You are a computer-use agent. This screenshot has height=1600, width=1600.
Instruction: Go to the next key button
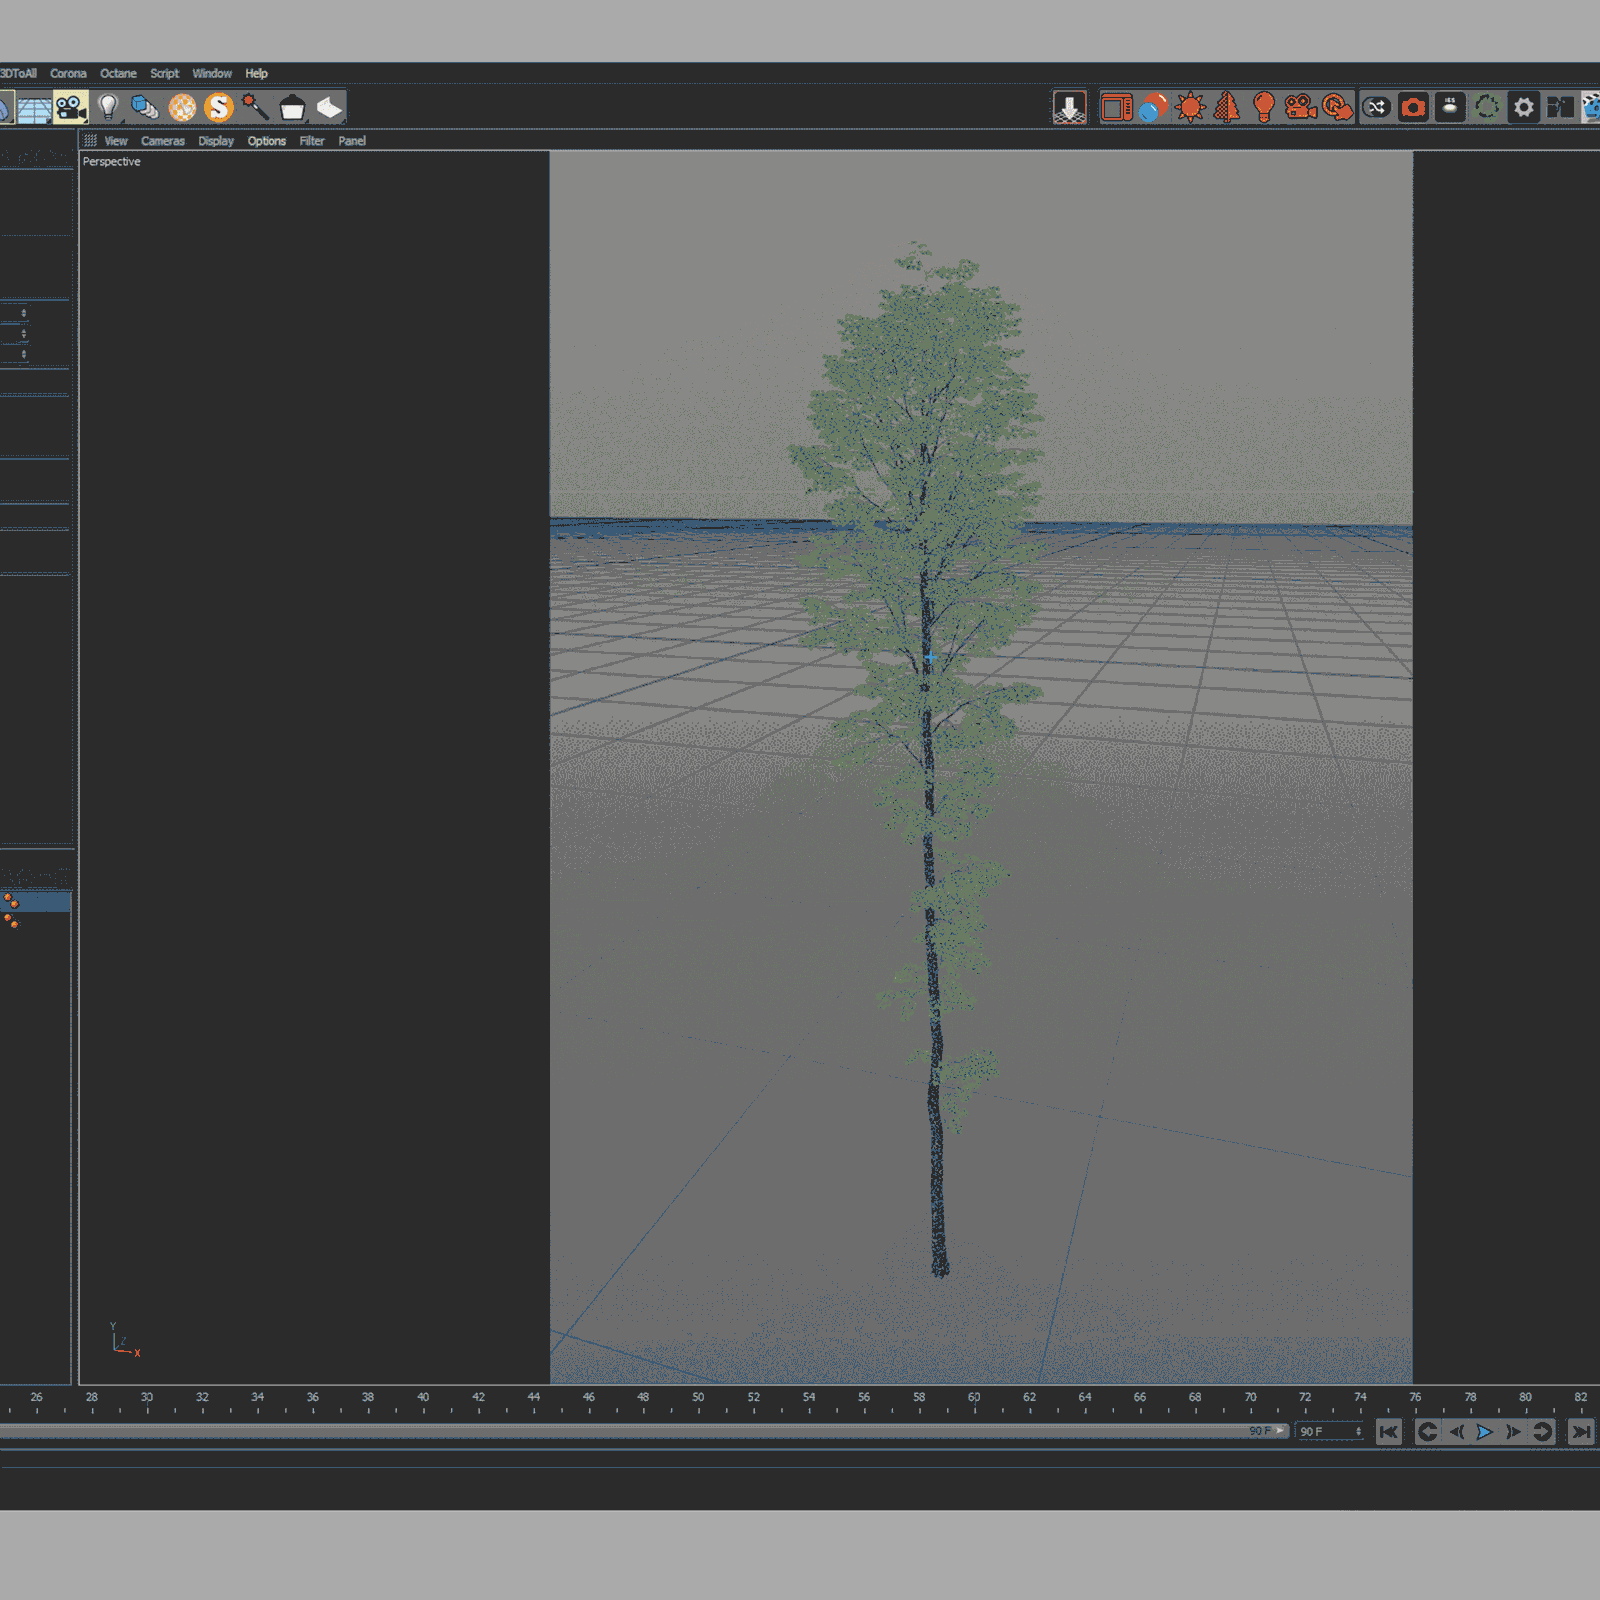[x=1542, y=1432]
